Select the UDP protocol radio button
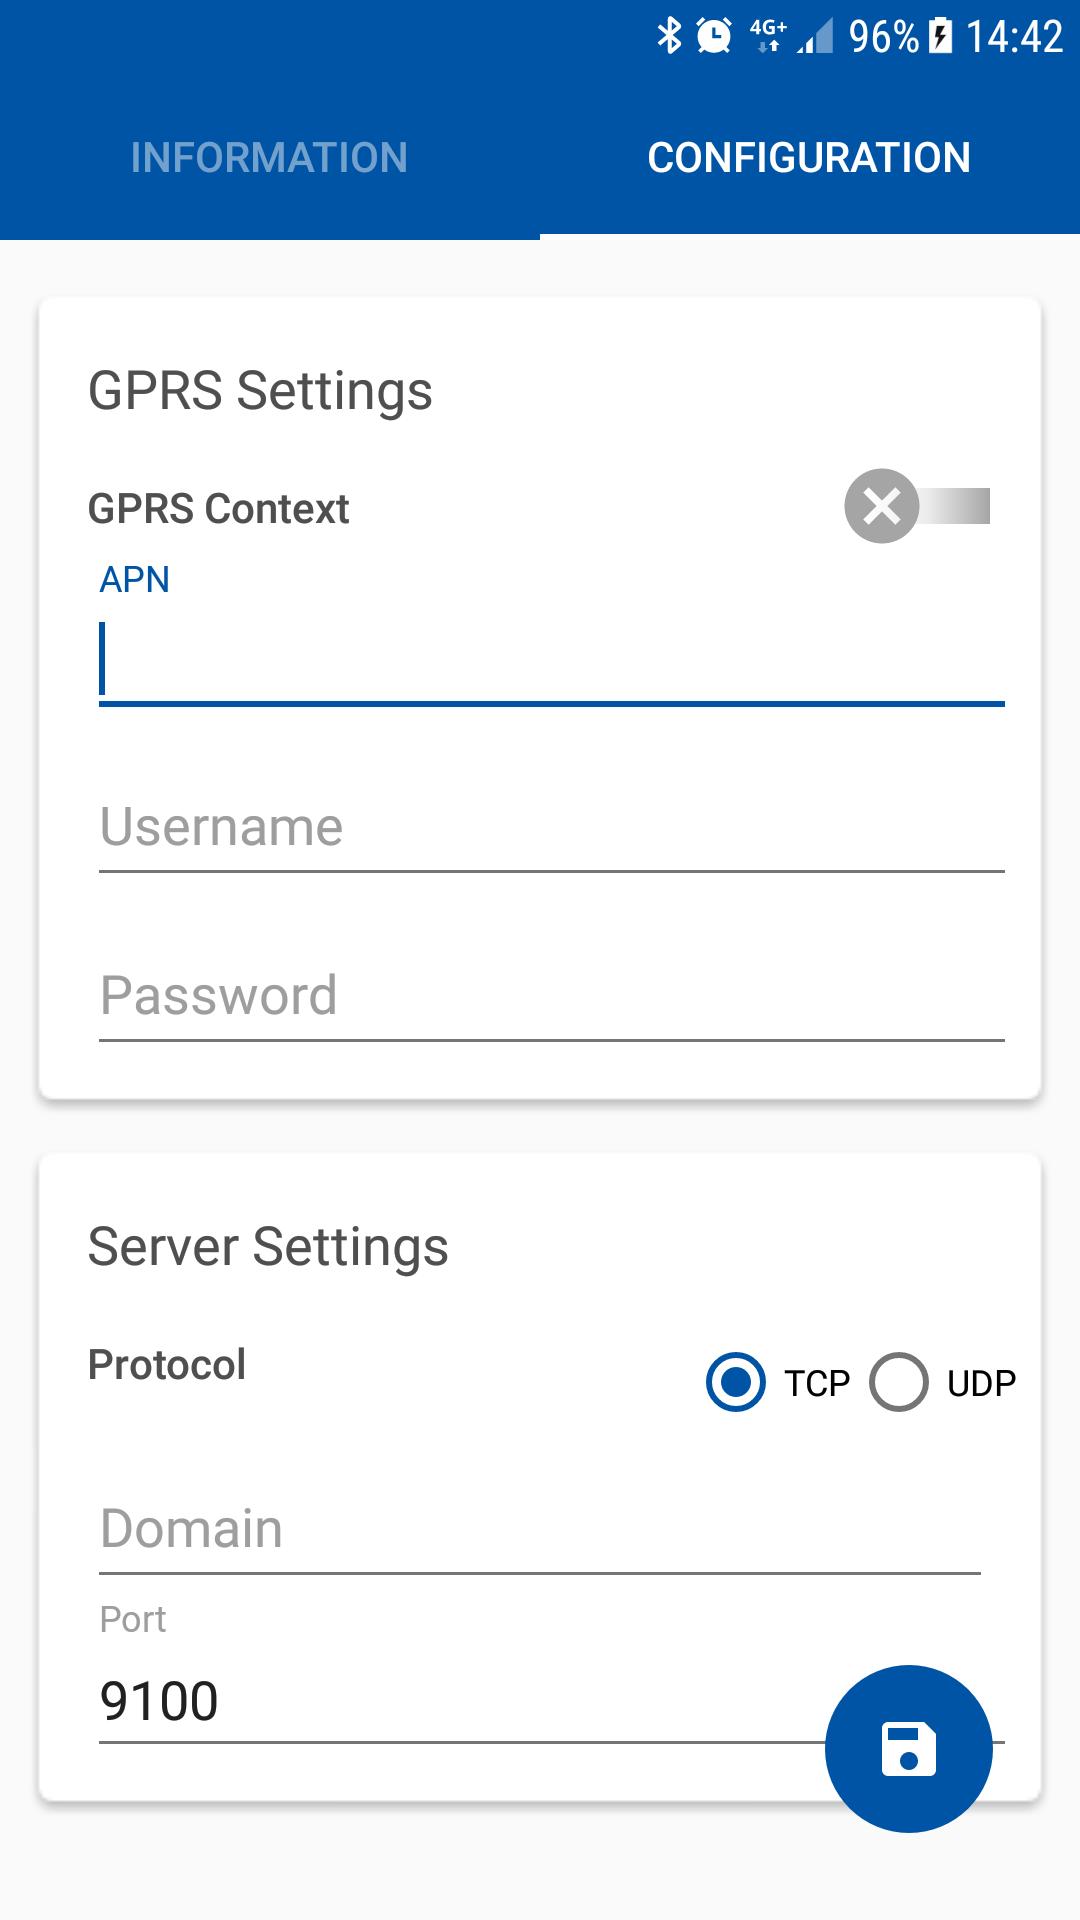This screenshot has width=1080, height=1920. click(x=898, y=1382)
